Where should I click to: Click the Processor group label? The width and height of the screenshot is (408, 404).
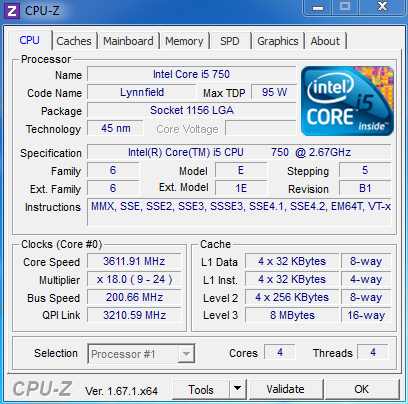(46, 59)
